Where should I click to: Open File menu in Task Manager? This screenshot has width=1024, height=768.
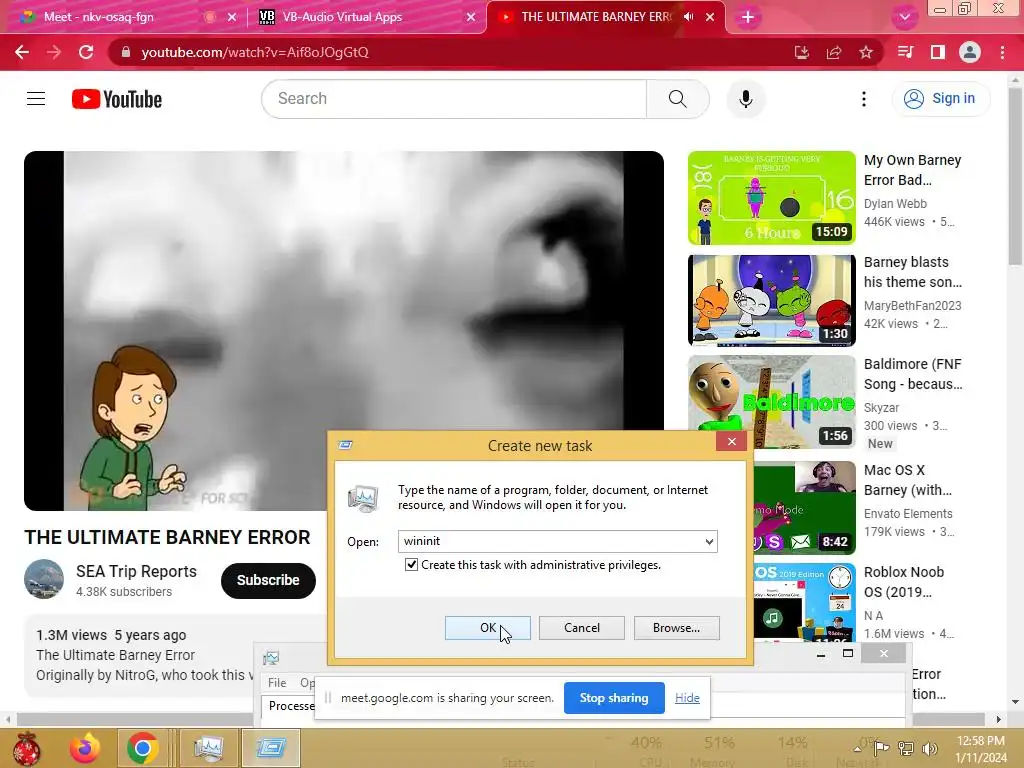pos(277,682)
